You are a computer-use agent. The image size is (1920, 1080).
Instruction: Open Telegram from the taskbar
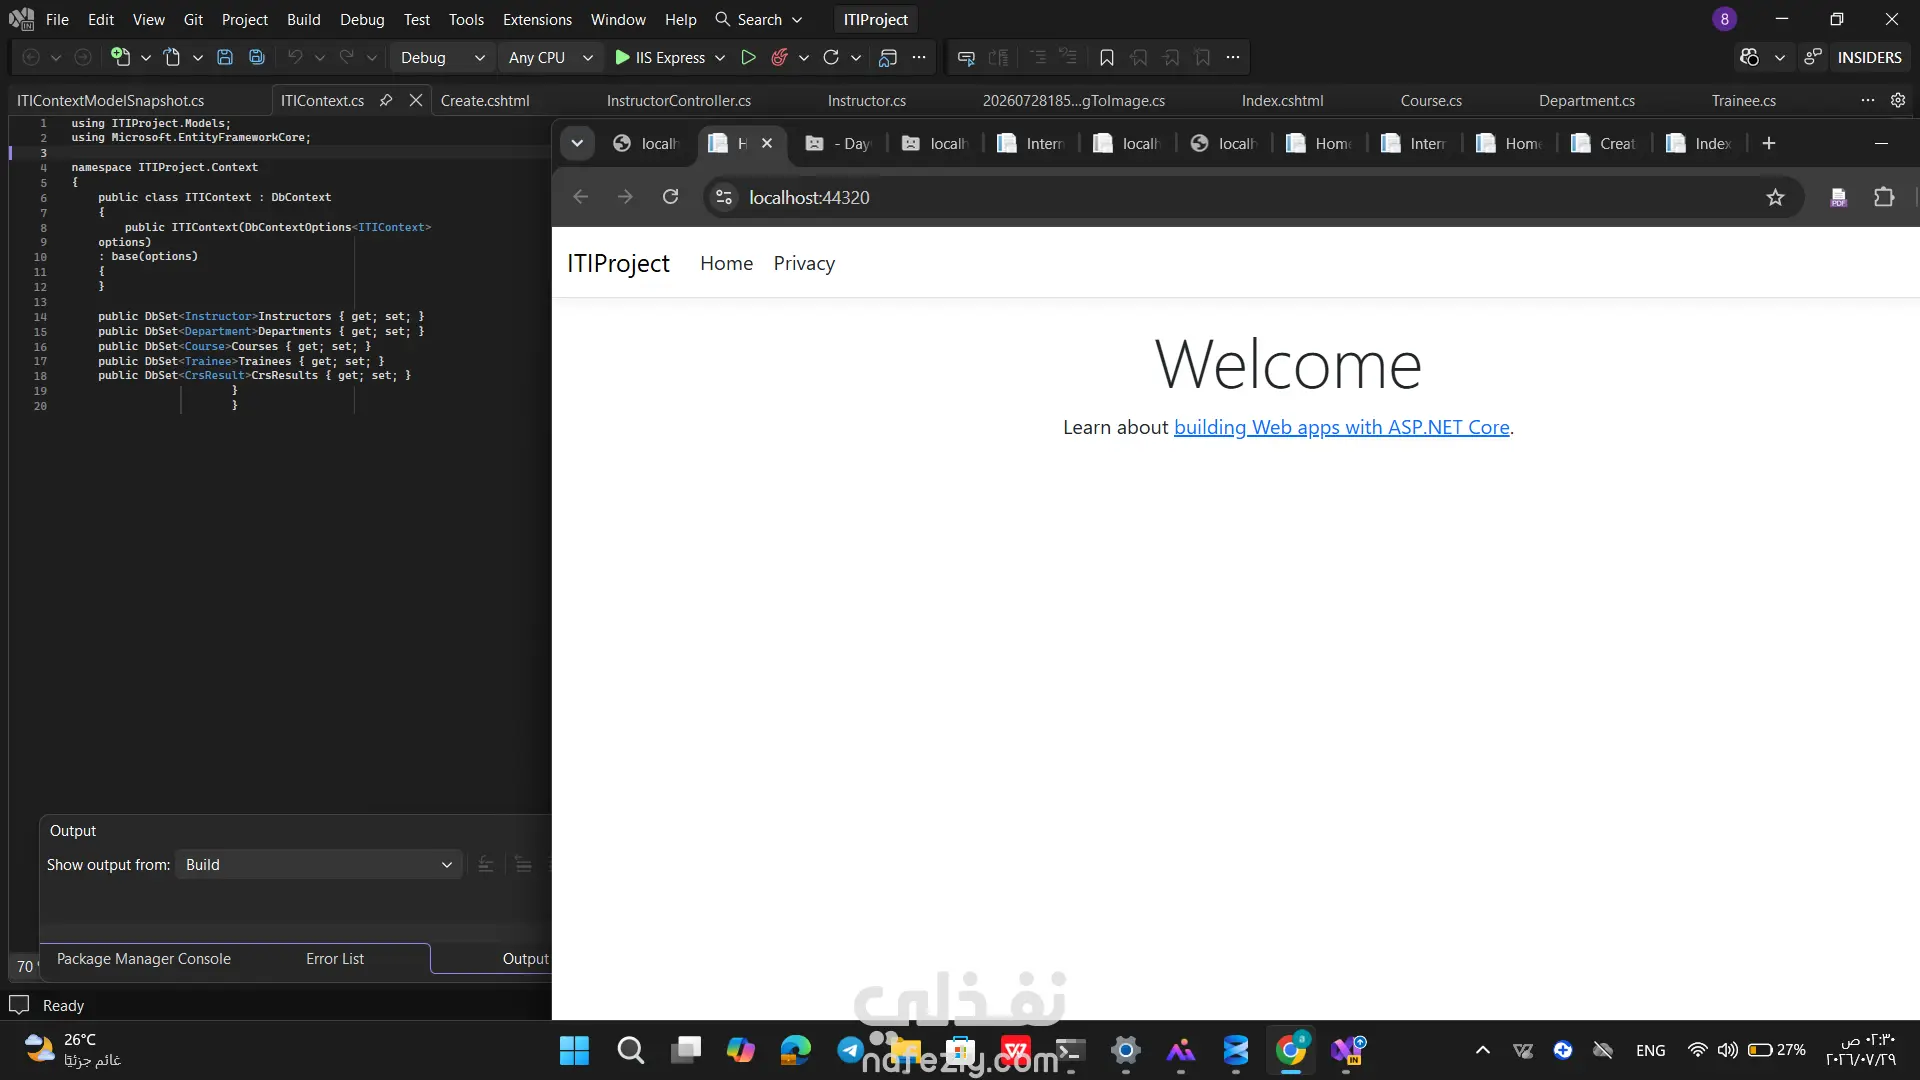pyautogui.click(x=851, y=1050)
